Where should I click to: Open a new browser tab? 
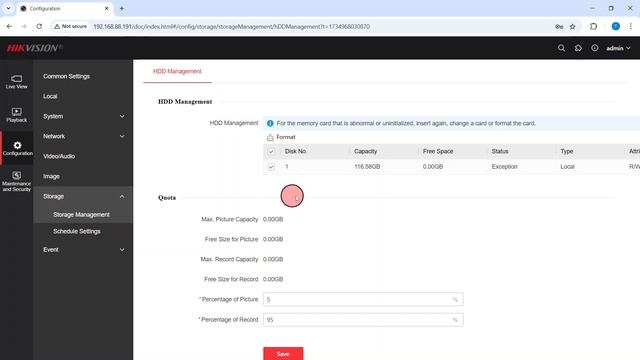122,9
